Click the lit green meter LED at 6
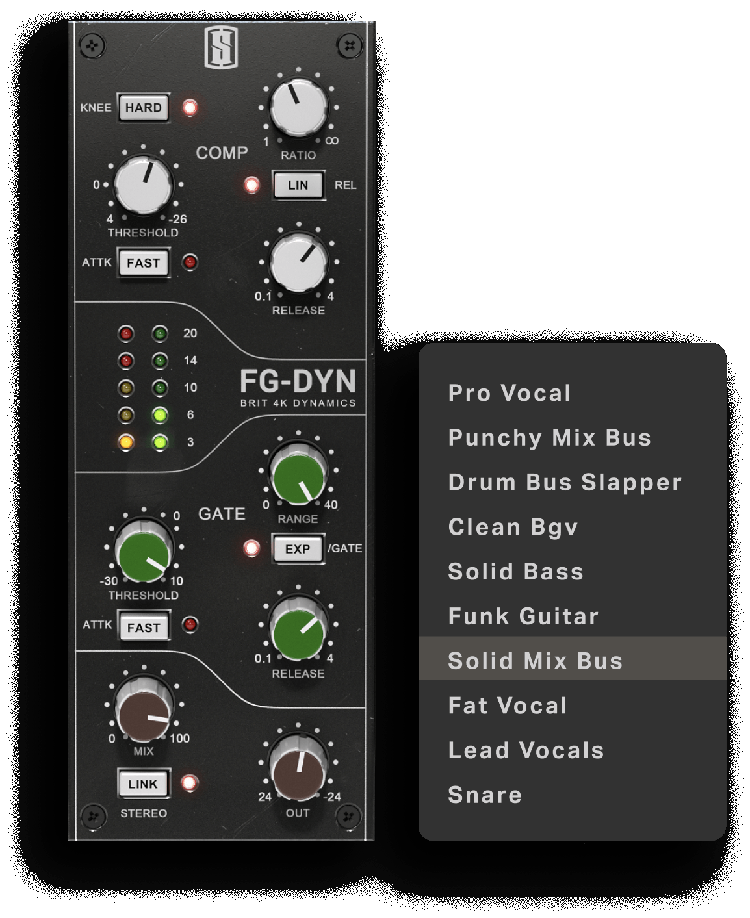This screenshot has width=750, height=918. [159, 415]
